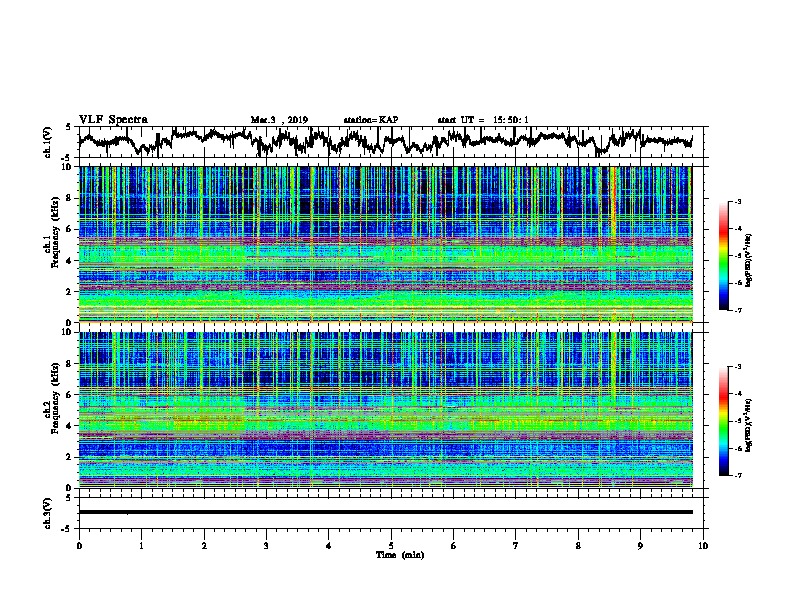Image resolution: width=792 pixels, height=612 pixels.
Task: Click the "5" tick of the ch.1(V) axis
Action: (69, 127)
